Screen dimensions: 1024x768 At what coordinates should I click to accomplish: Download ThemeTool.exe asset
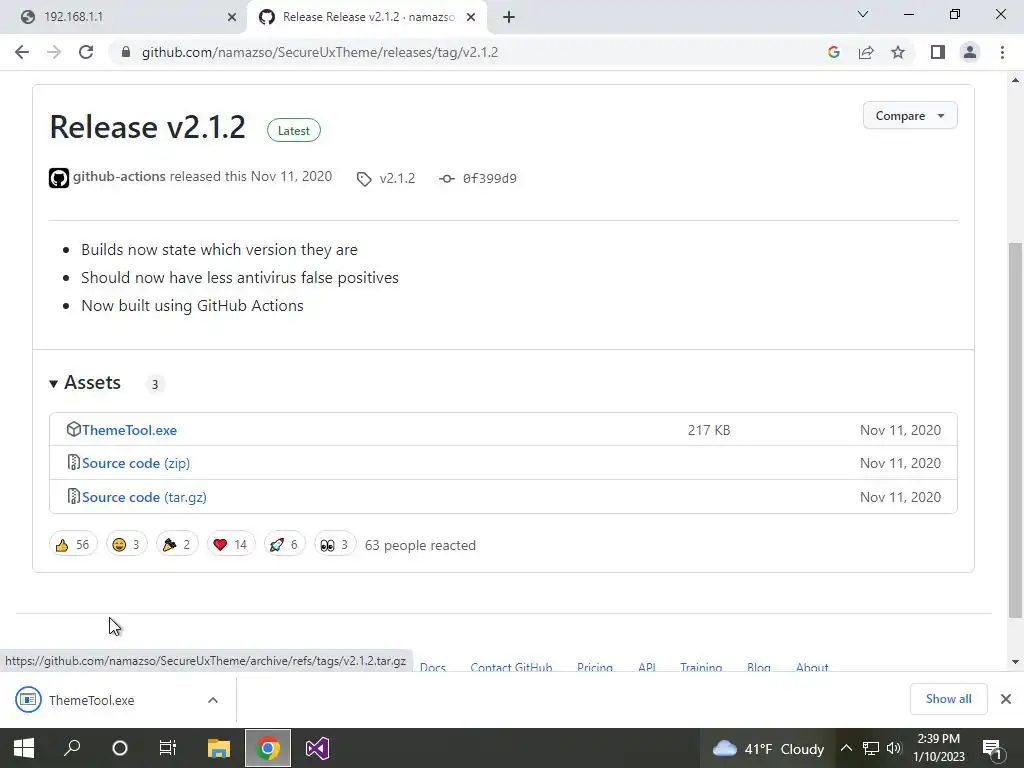pyautogui.click(x=129, y=430)
